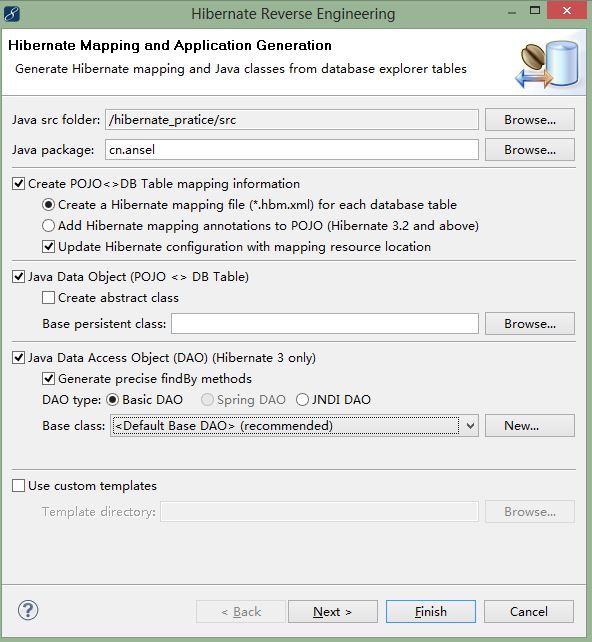The height and width of the screenshot is (642, 592).
Task: Click the help question mark icon
Action: point(28,610)
